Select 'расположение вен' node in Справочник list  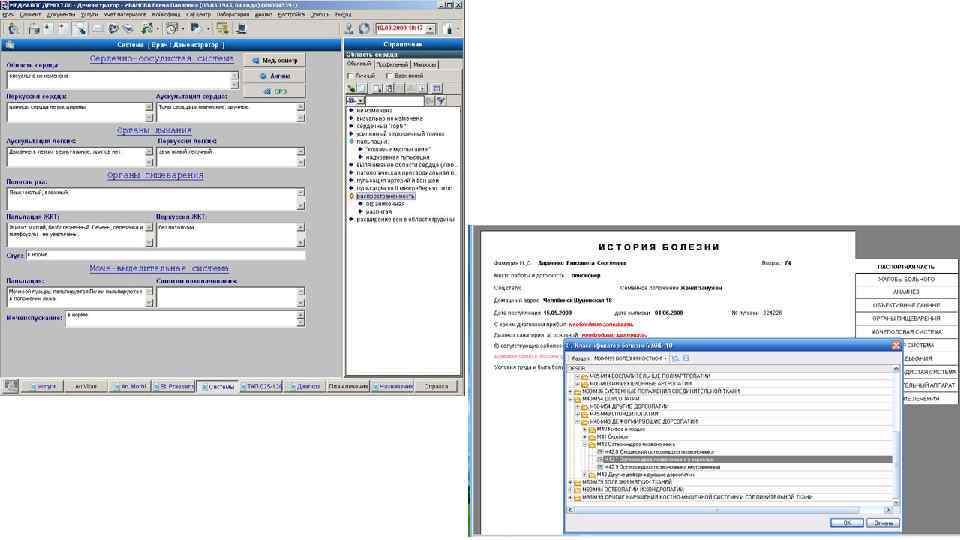(386, 196)
